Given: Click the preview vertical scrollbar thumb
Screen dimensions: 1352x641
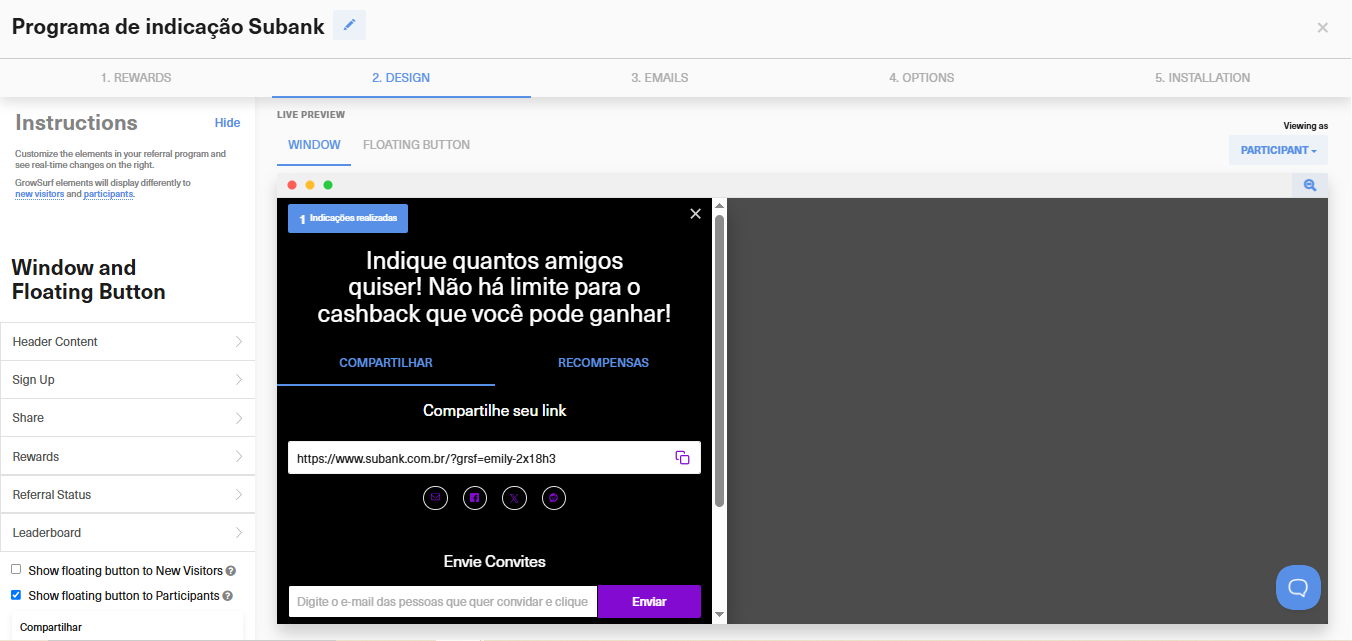Looking at the screenshot, I should (719, 361).
